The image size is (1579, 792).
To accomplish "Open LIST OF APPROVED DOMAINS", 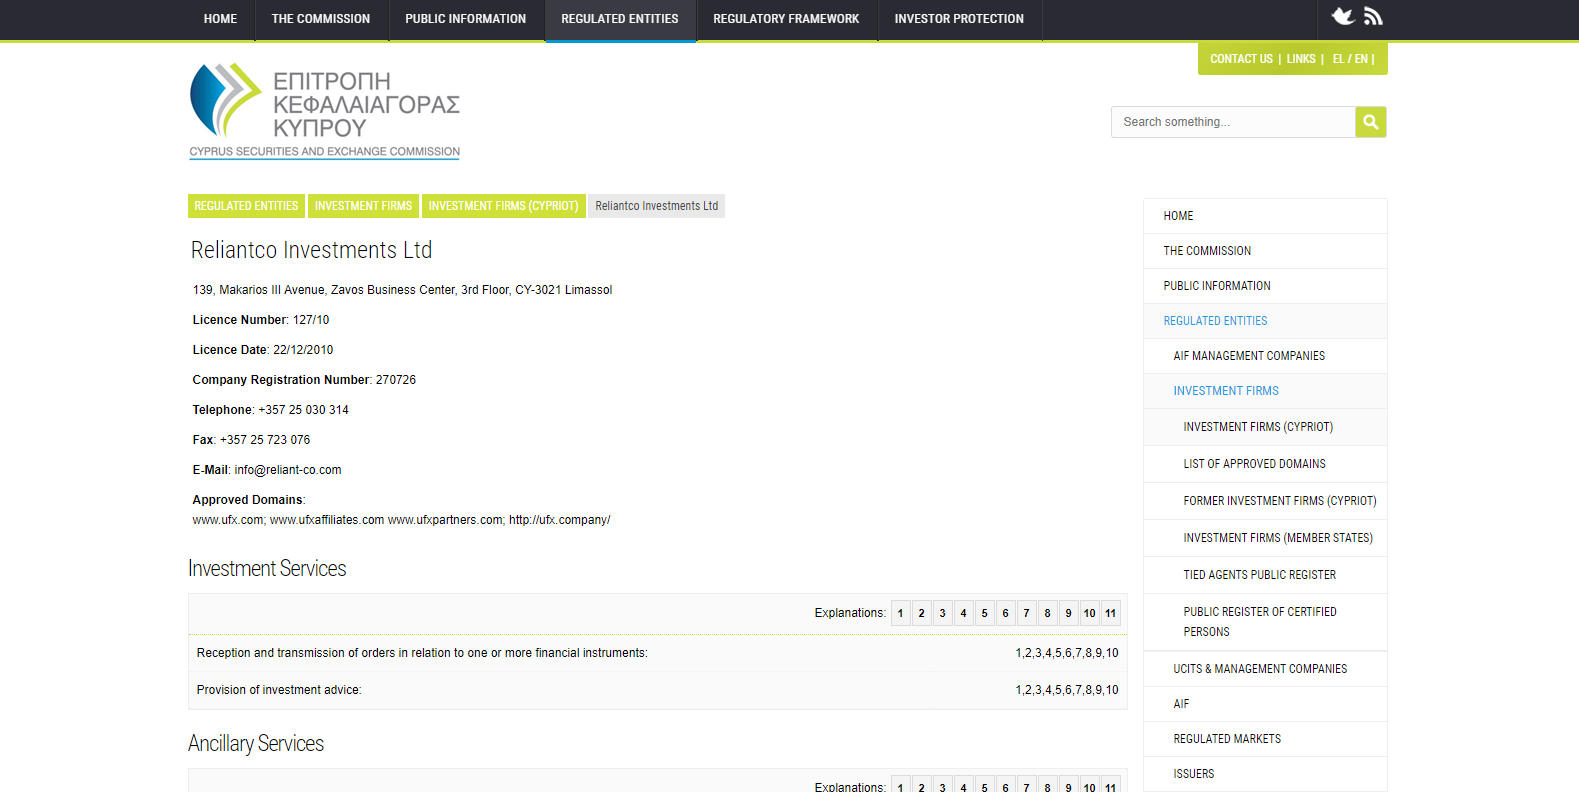I will pos(1265,464).
